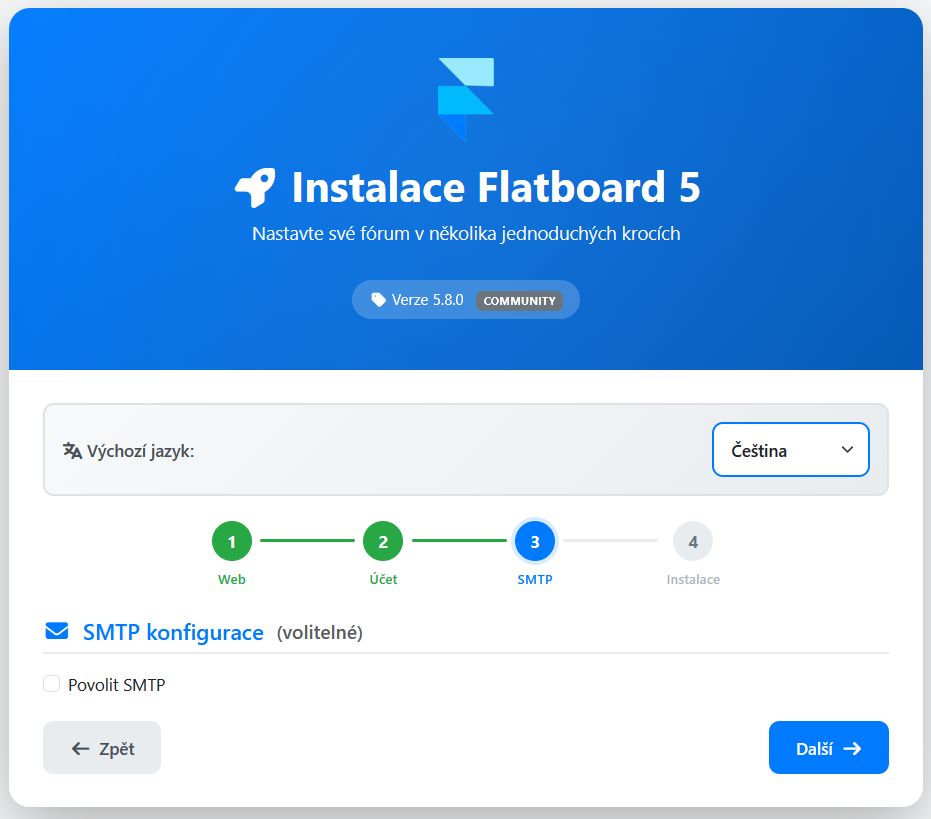Click the translate icon by Výchozí jazyk
Viewport: 931px width, 819px height.
[72, 451]
